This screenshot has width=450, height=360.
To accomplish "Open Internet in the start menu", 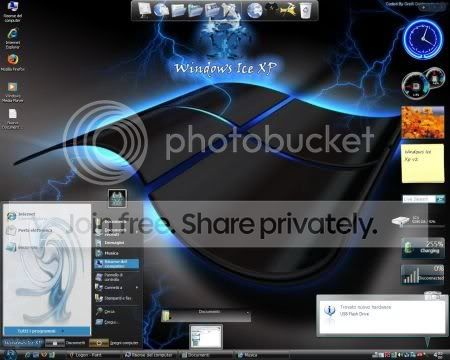I will click(x=47, y=216).
